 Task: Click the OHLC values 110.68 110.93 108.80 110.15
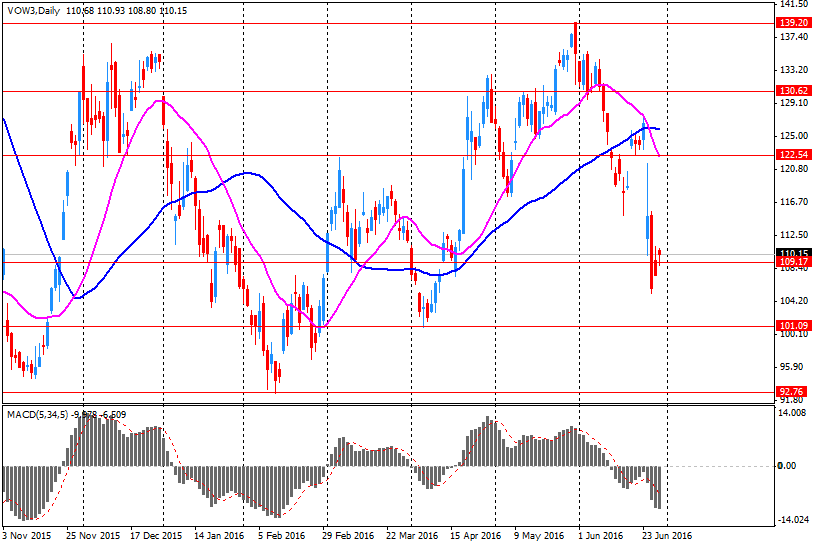[x=126, y=10]
